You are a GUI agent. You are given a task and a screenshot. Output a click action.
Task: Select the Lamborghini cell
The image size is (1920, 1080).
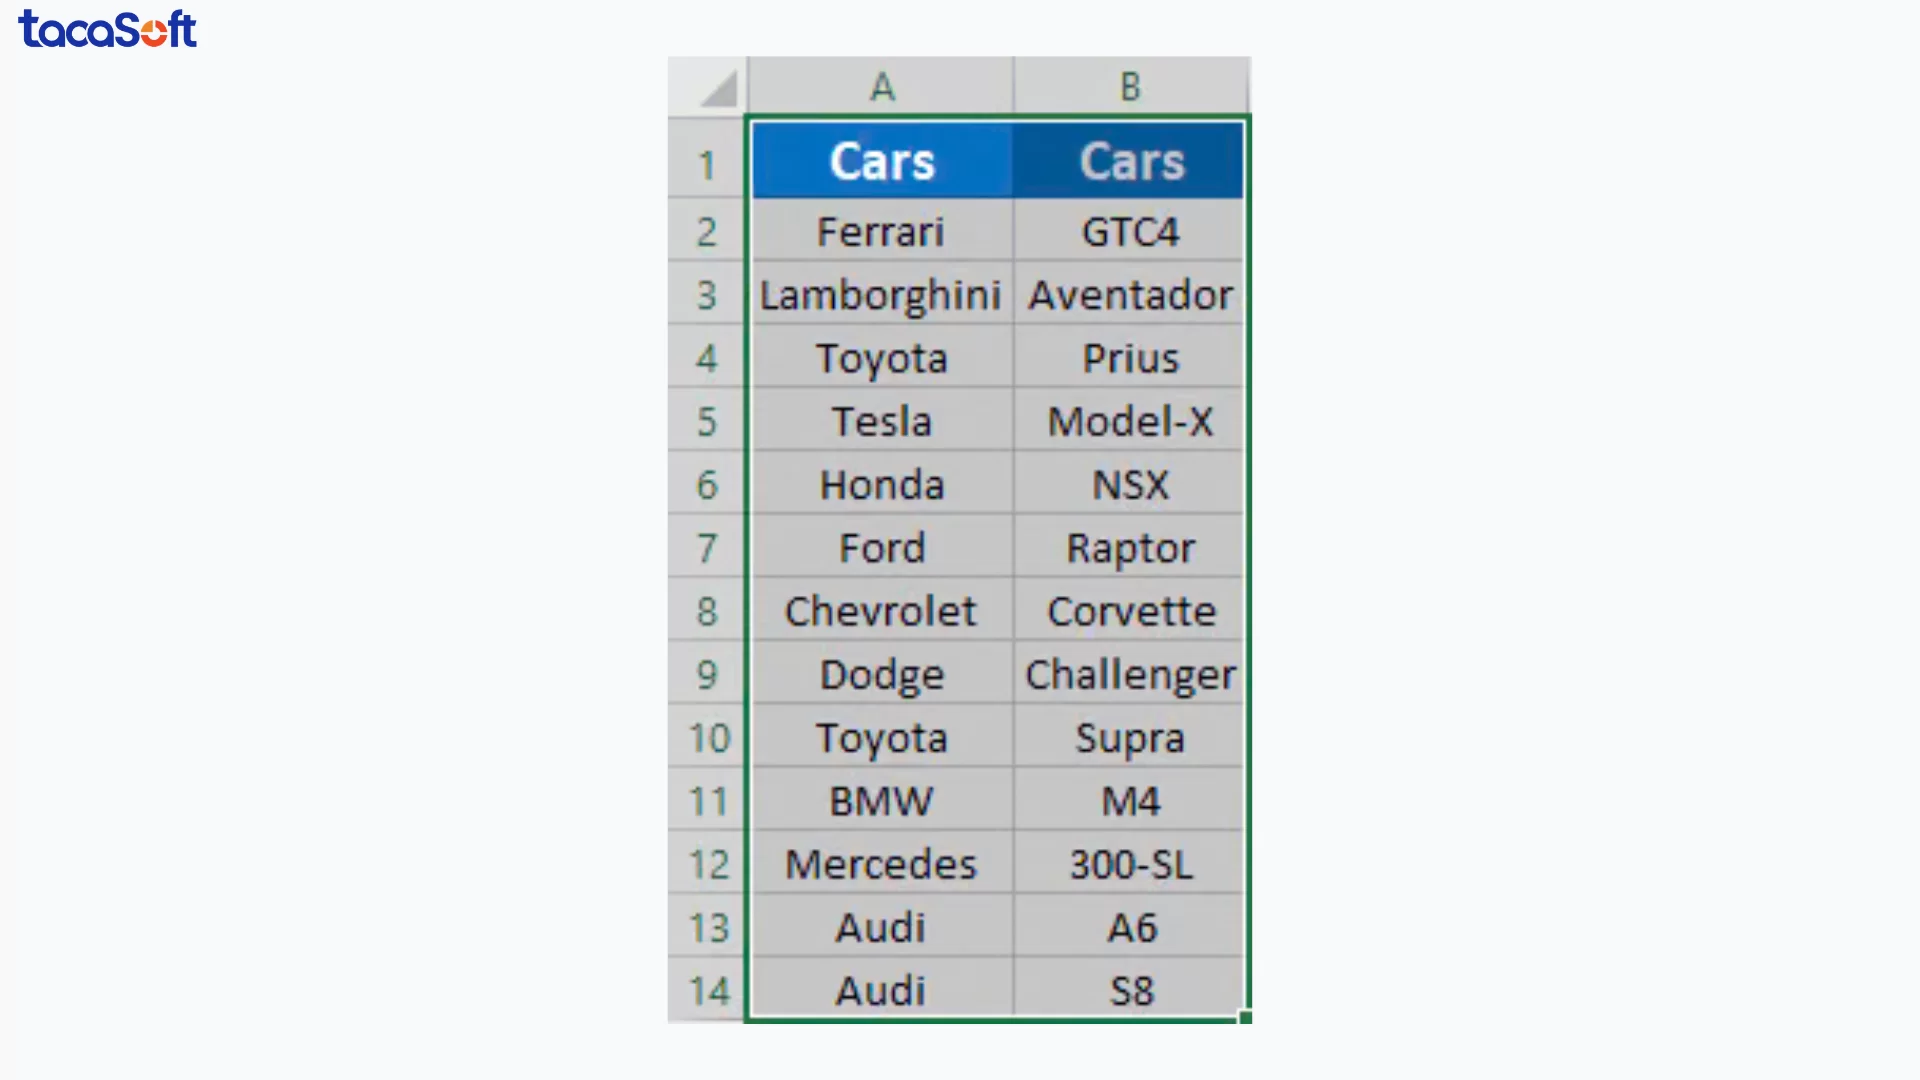(x=882, y=294)
